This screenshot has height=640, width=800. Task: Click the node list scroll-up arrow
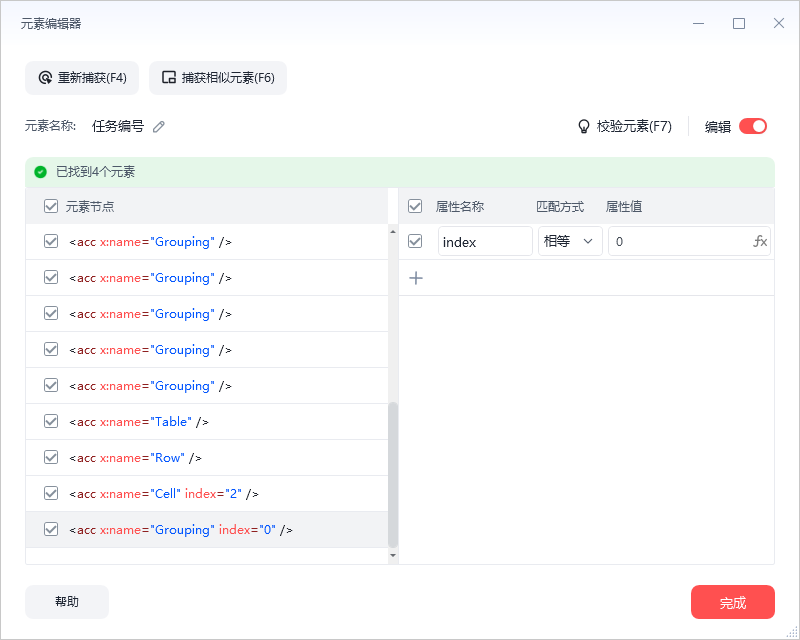[x=393, y=232]
